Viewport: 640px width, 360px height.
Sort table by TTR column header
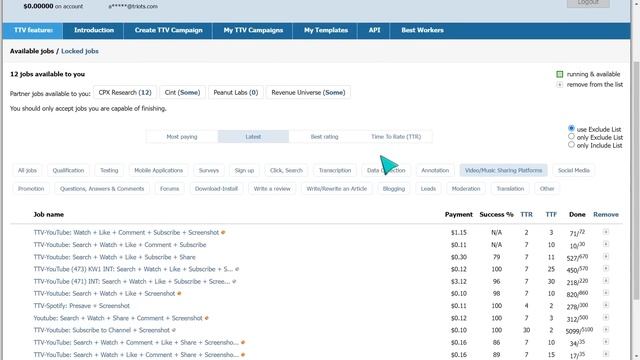[x=526, y=214]
